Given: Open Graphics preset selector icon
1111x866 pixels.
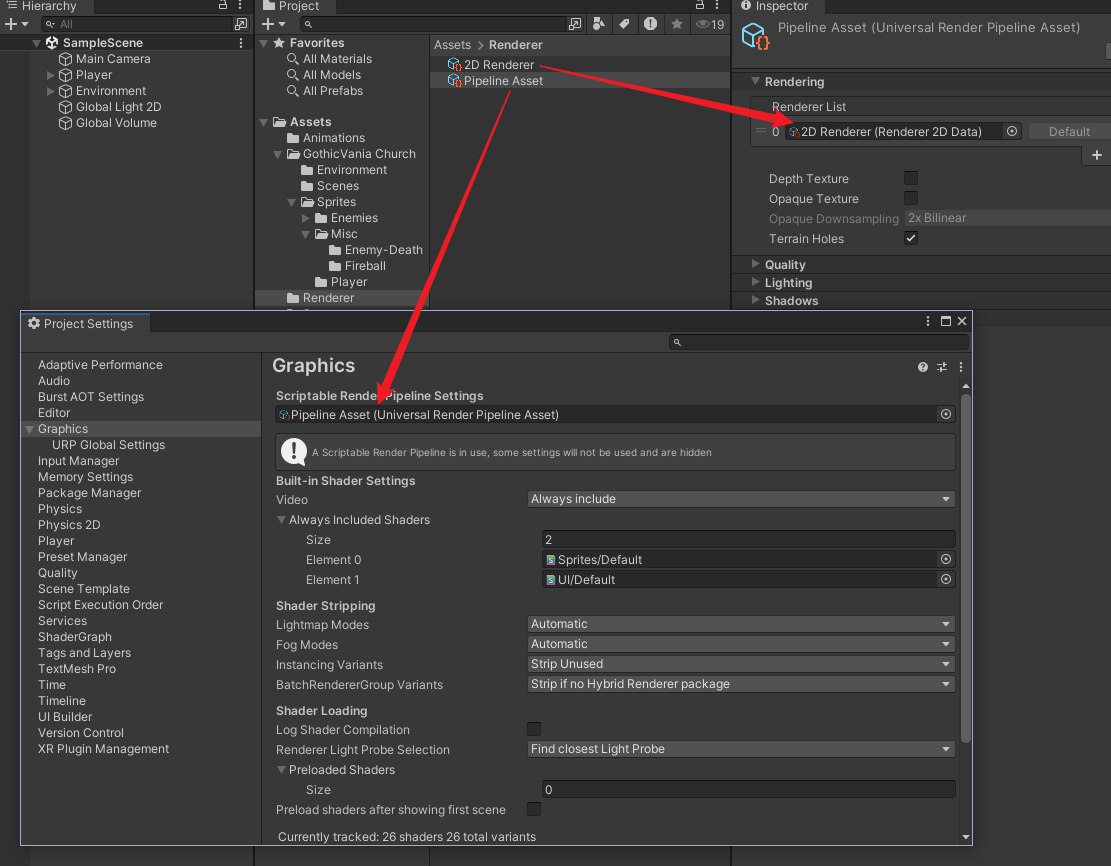Looking at the screenshot, I should pyautogui.click(x=942, y=367).
